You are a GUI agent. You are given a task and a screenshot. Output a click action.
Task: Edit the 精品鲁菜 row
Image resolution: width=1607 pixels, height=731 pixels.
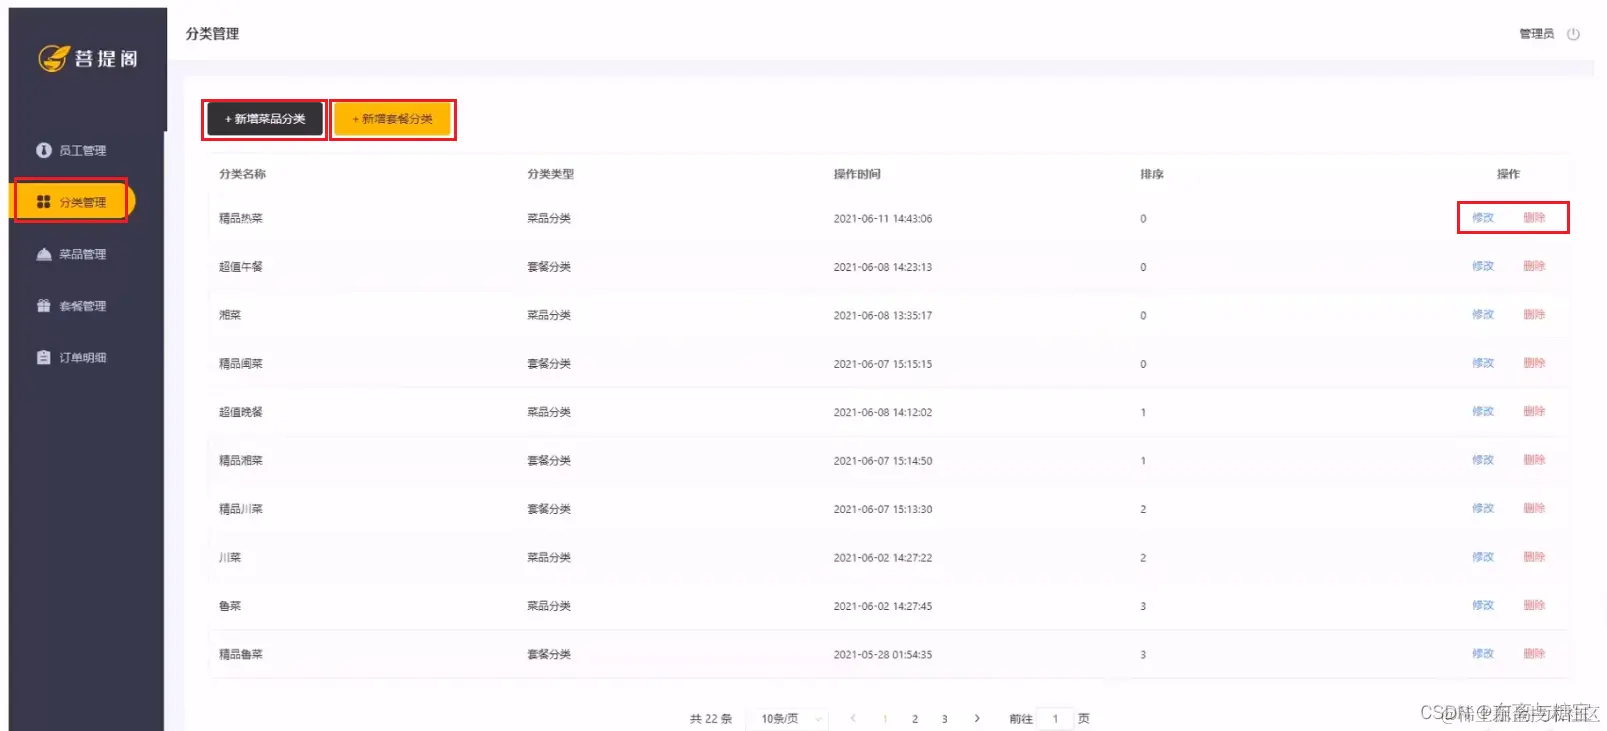pyautogui.click(x=1483, y=653)
